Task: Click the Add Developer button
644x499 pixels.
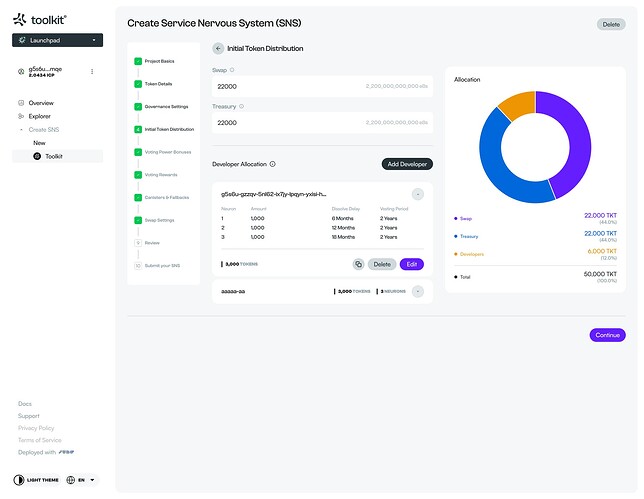Action: click(x=407, y=164)
